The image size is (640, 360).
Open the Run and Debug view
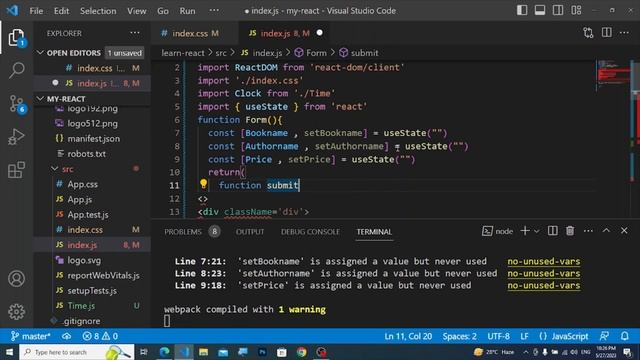point(16,137)
